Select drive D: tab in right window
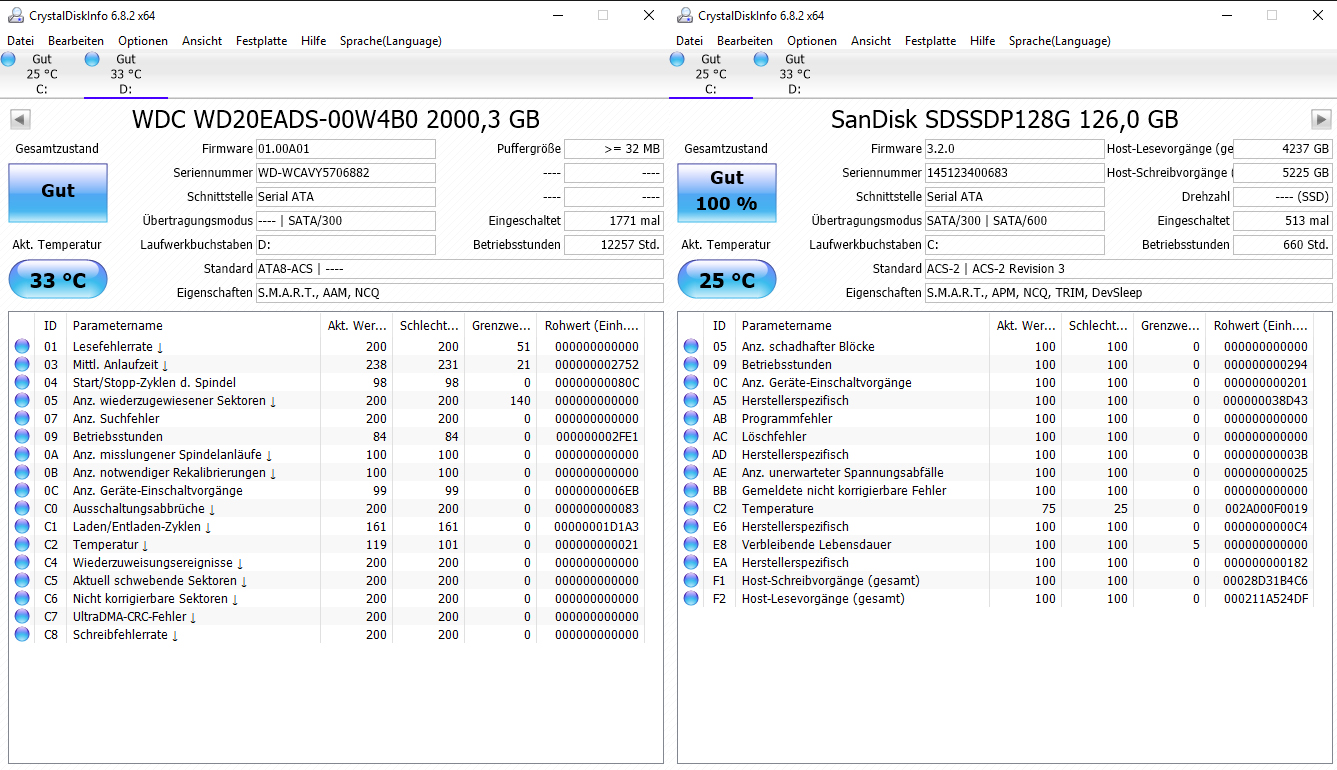Viewport: 1337px width, 770px height. coord(794,74)
